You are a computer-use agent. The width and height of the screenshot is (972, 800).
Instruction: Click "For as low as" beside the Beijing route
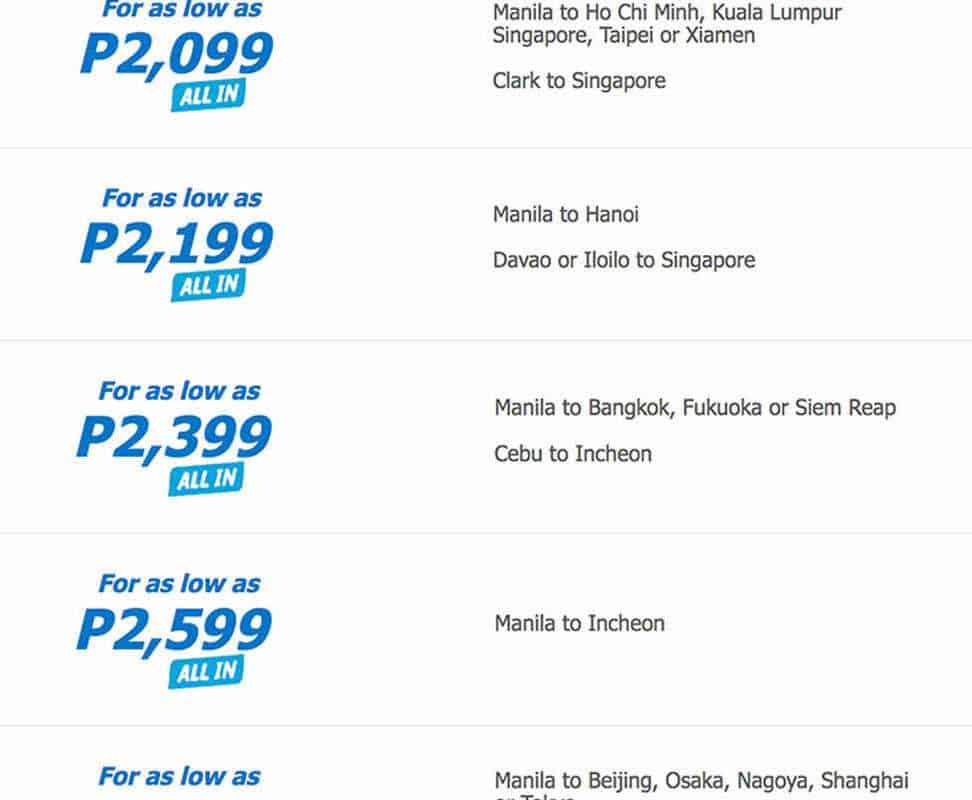[179, 776]
